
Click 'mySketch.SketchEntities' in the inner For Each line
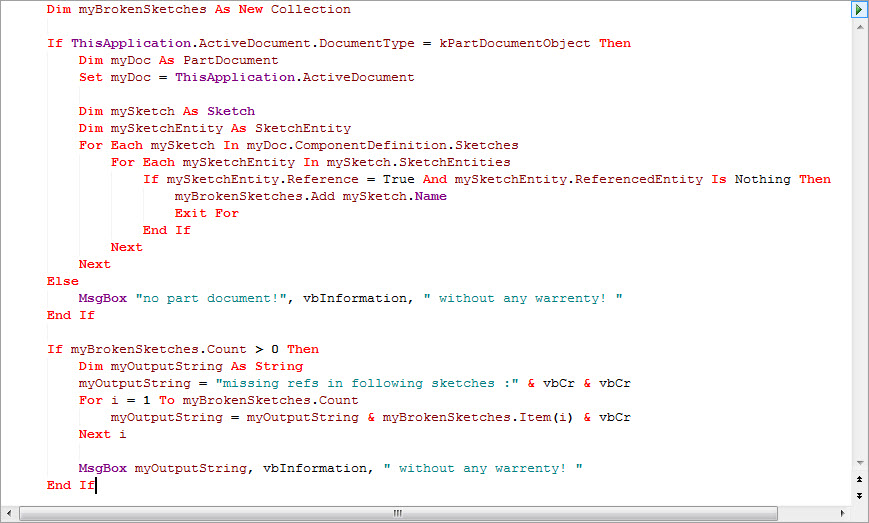click(418, 162)
